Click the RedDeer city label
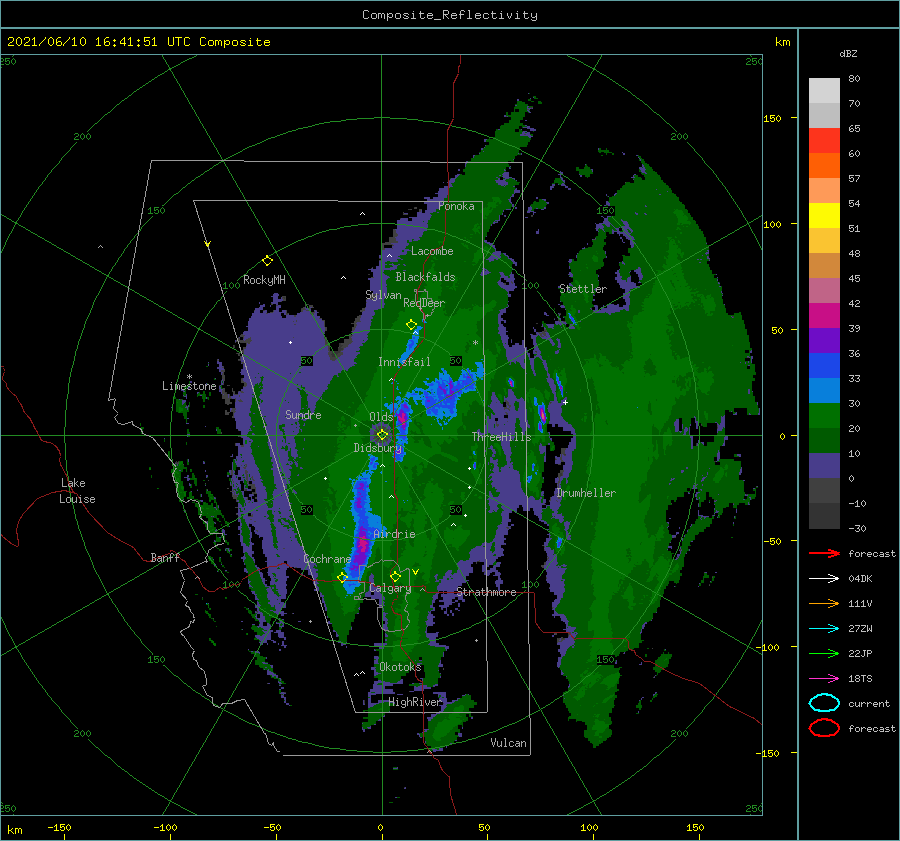900x841 pixels. pos(424,303)
